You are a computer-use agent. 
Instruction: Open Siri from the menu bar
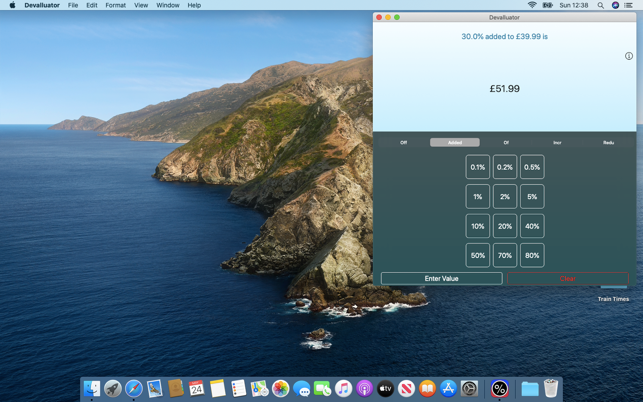pyautogui.click(x=615, y=5)
